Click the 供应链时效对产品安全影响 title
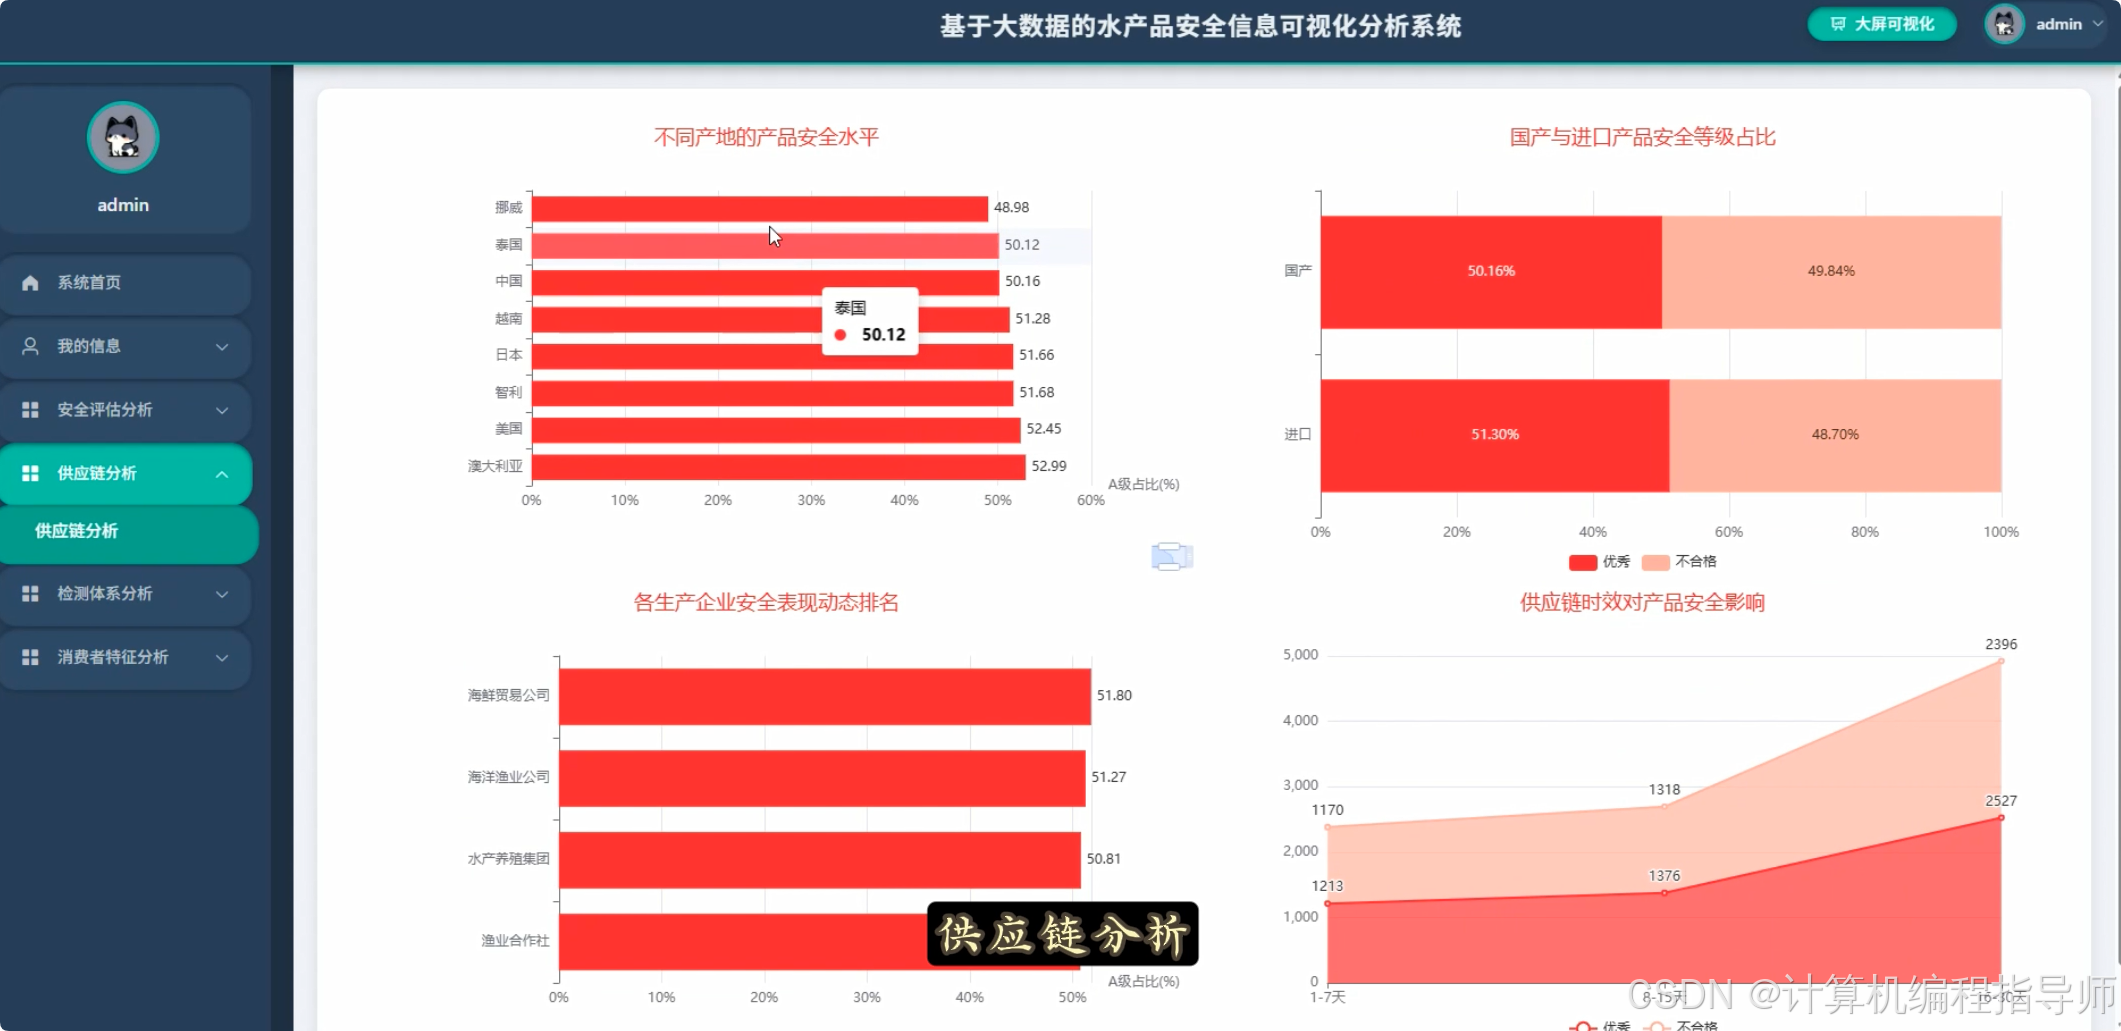2121x1031 pixels. 1642,602
